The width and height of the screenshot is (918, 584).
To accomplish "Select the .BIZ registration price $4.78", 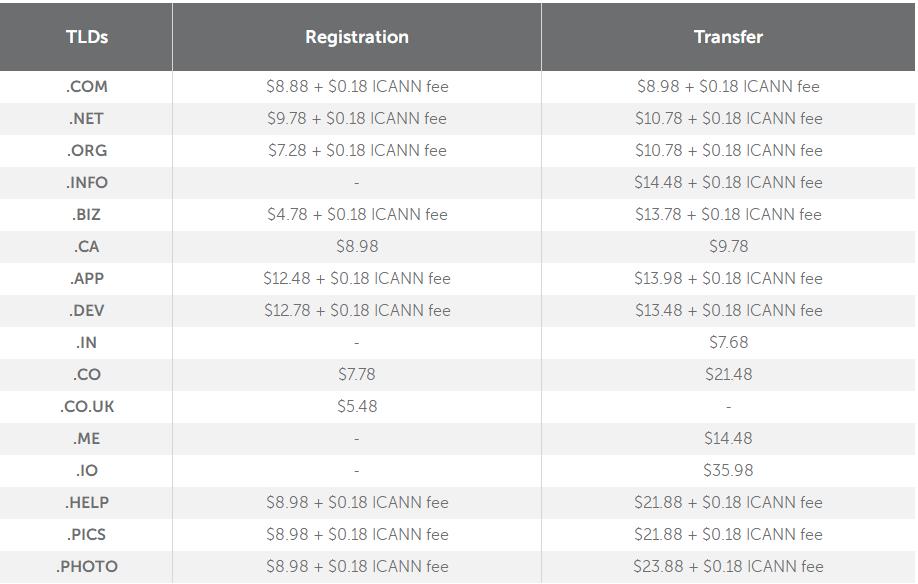I will point(357,214).
